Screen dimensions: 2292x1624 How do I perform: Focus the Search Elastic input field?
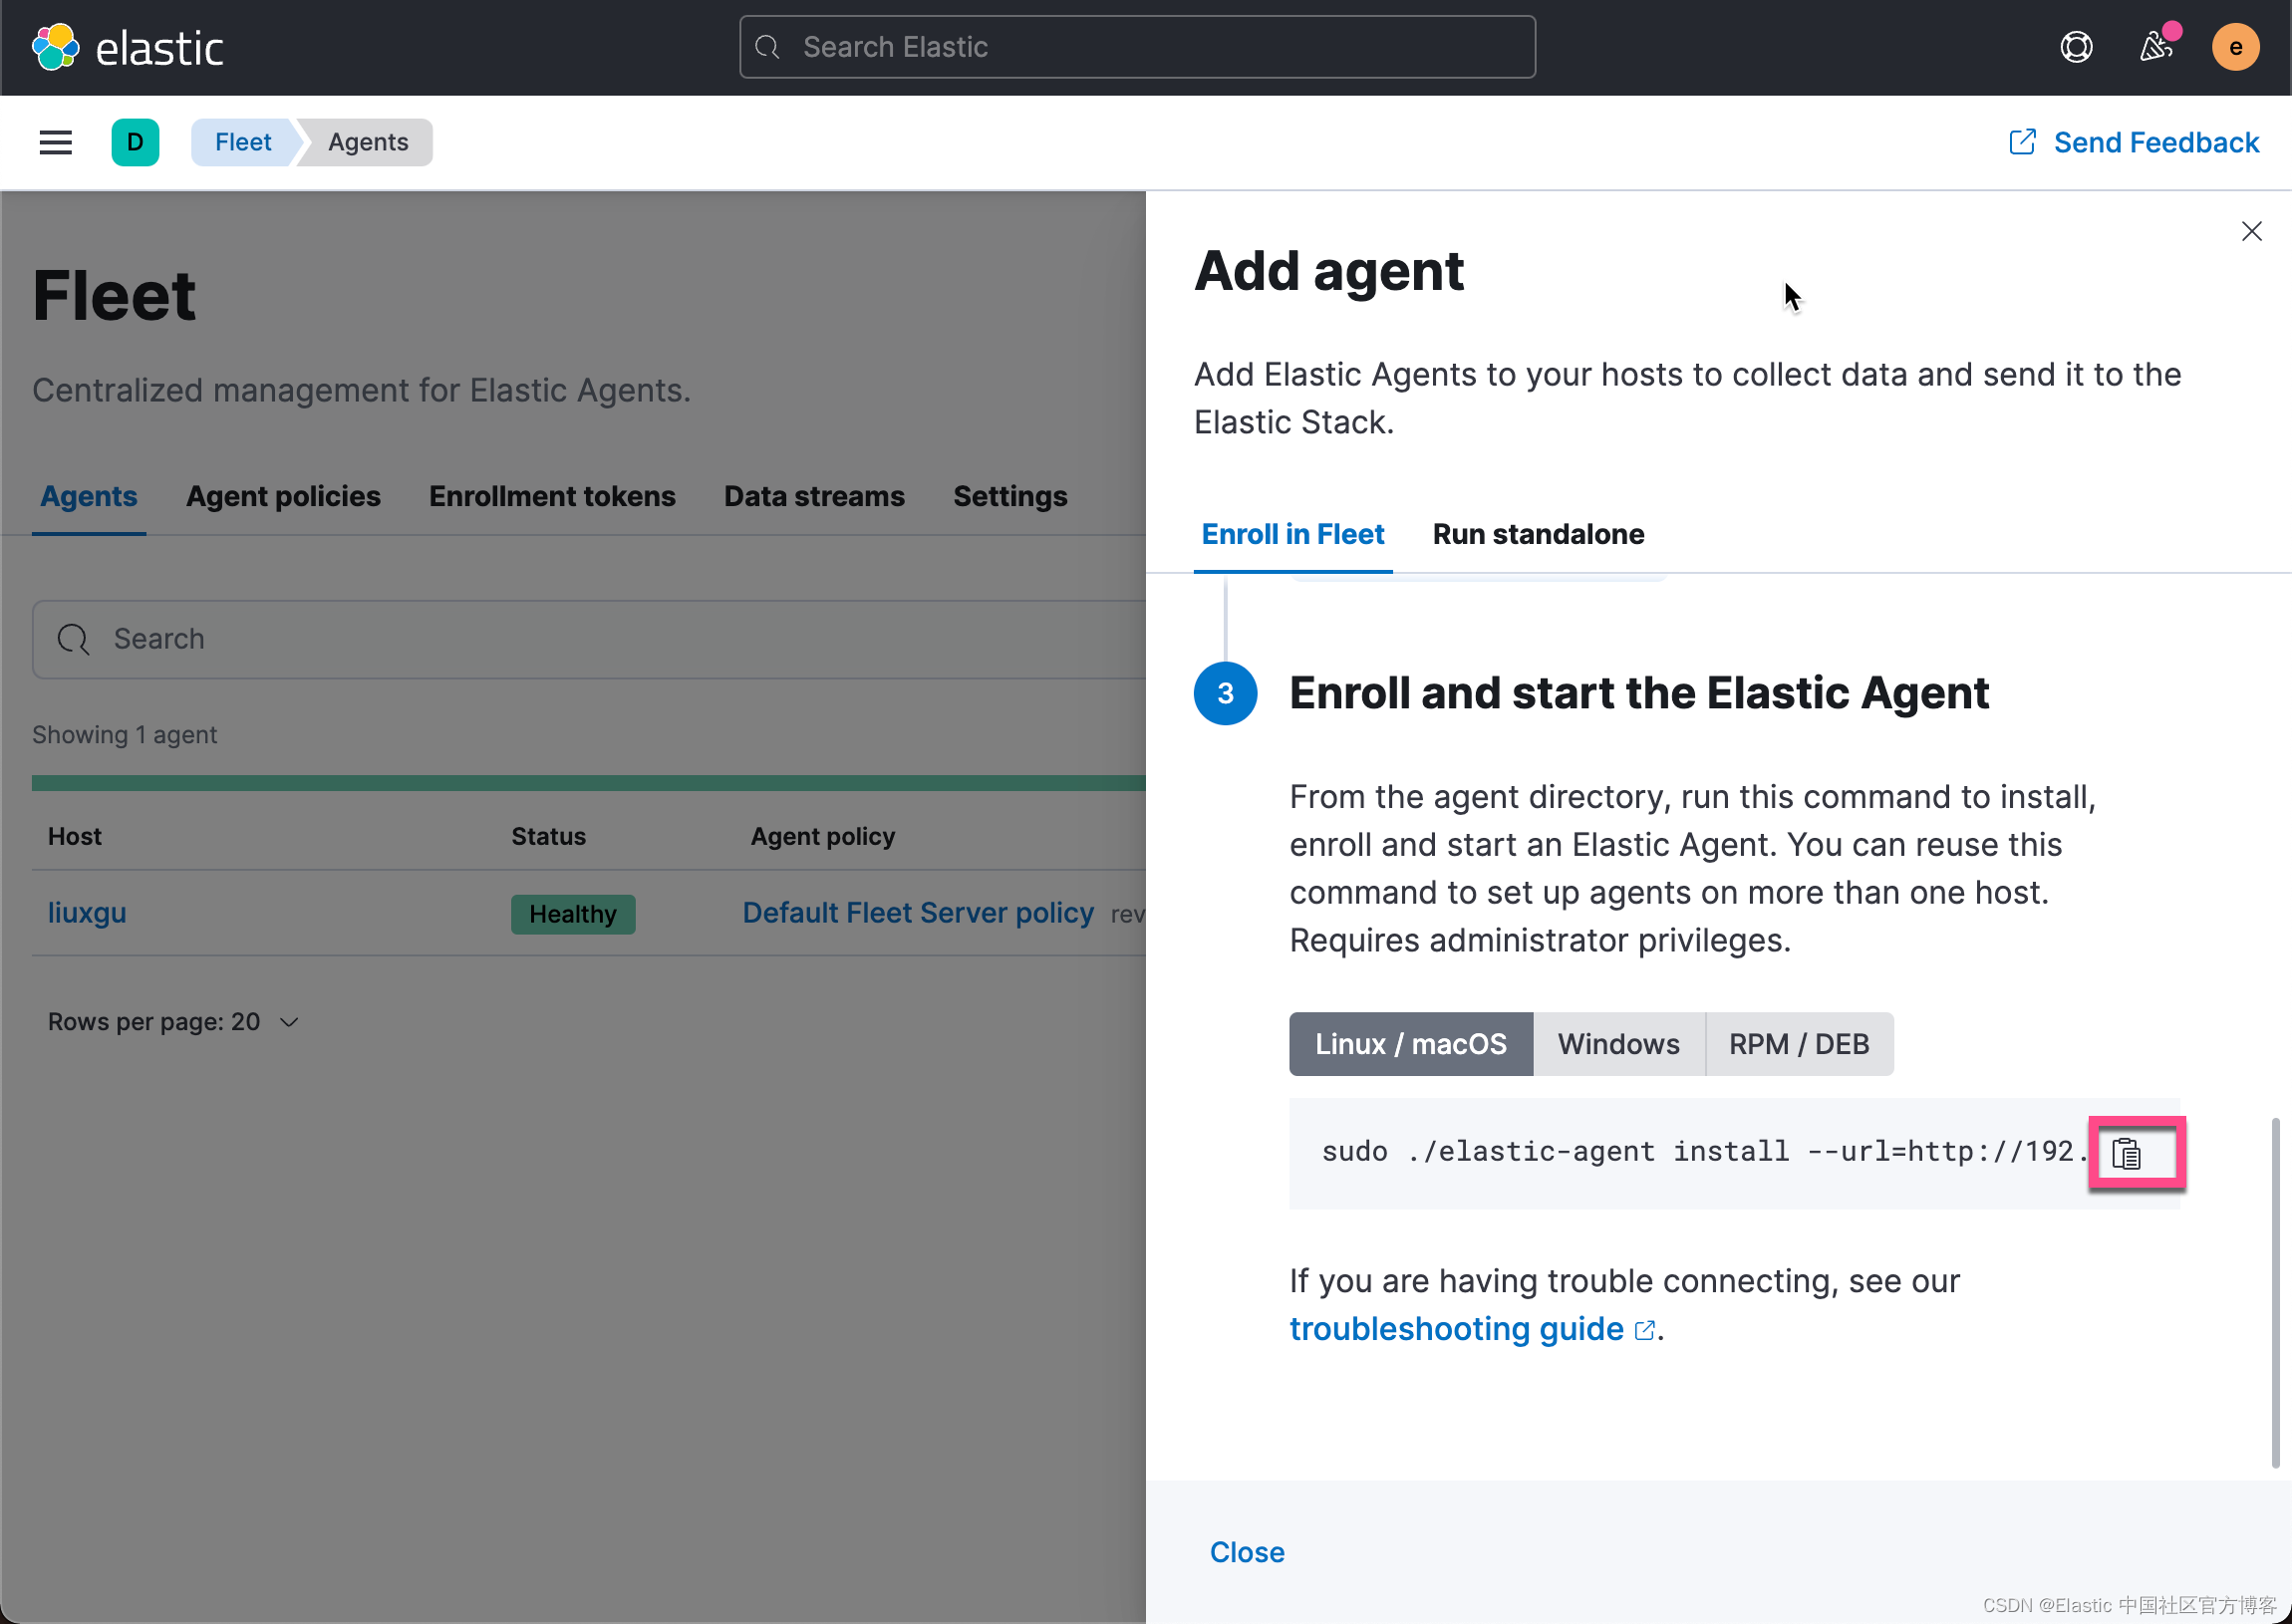click(x=1137, y=47)
